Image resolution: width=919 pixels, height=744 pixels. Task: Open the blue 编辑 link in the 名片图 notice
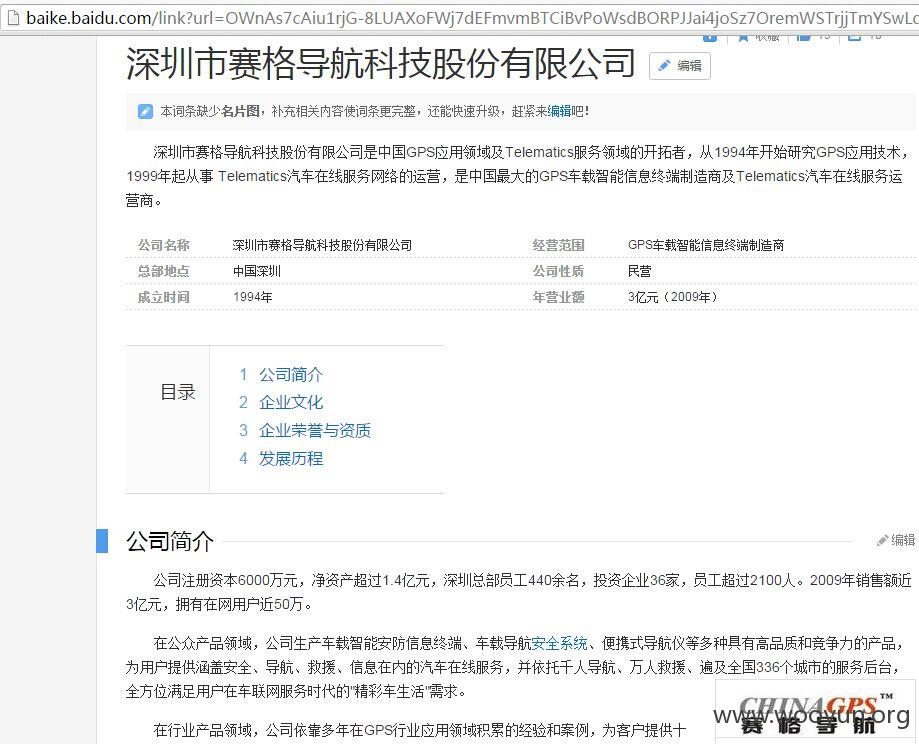coord(559,111)
